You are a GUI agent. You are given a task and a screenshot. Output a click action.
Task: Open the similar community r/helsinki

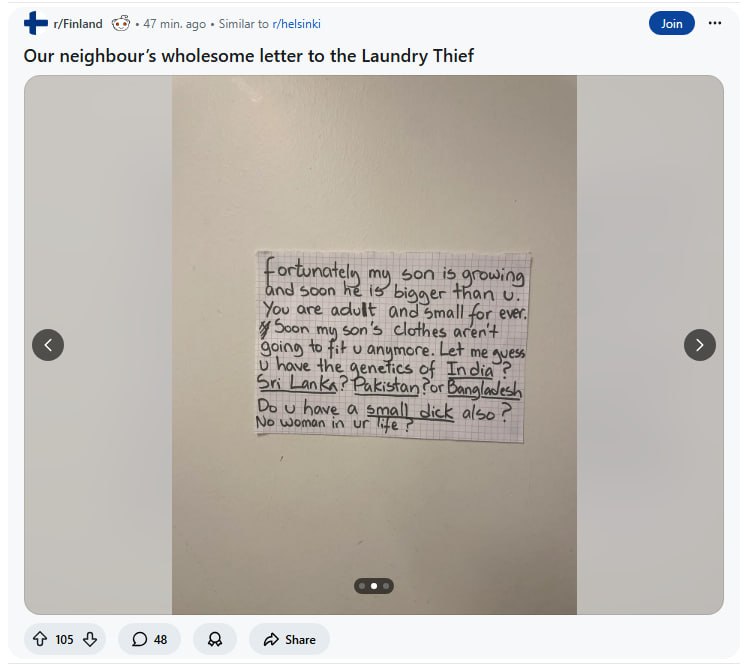296,24
